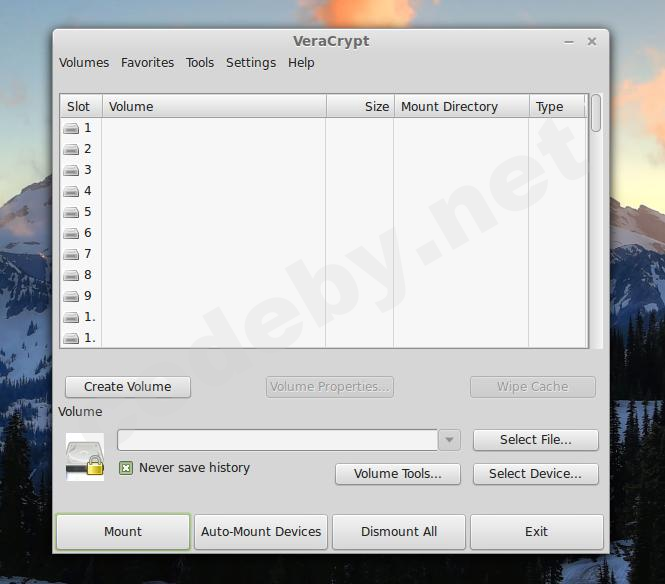Open the Help menu
This screenshot has height=584, width=665.
click(x=301, y=63)
